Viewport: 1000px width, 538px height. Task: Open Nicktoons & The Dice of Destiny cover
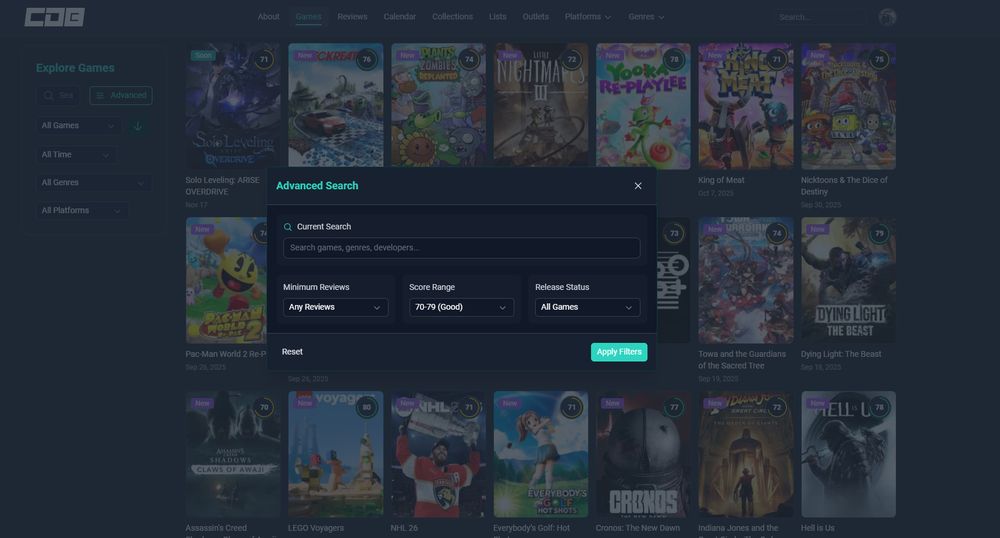click(x=848, y=106)
